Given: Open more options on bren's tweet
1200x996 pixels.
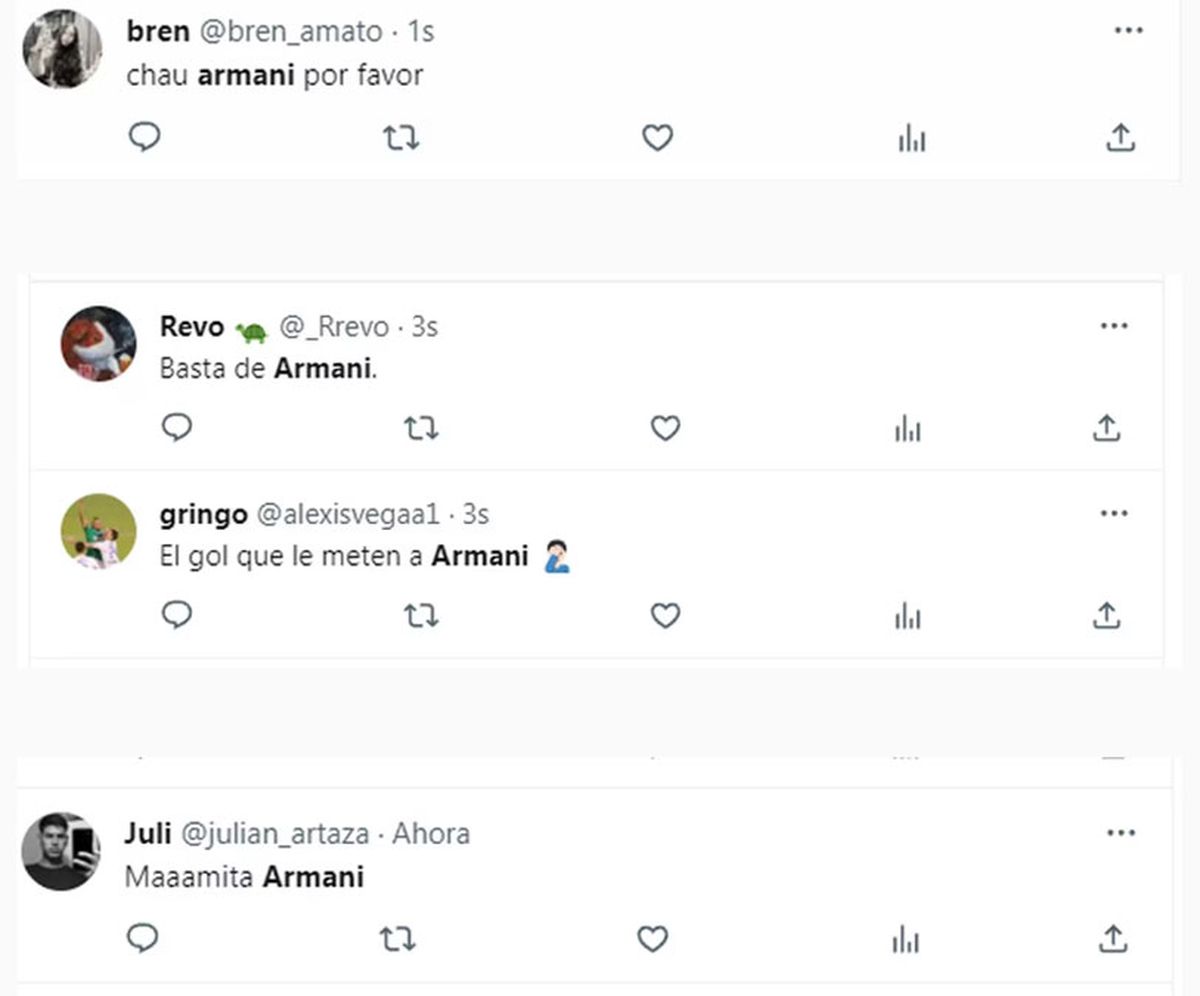Looking at the screenshot, I should (x=1128, y=31).
